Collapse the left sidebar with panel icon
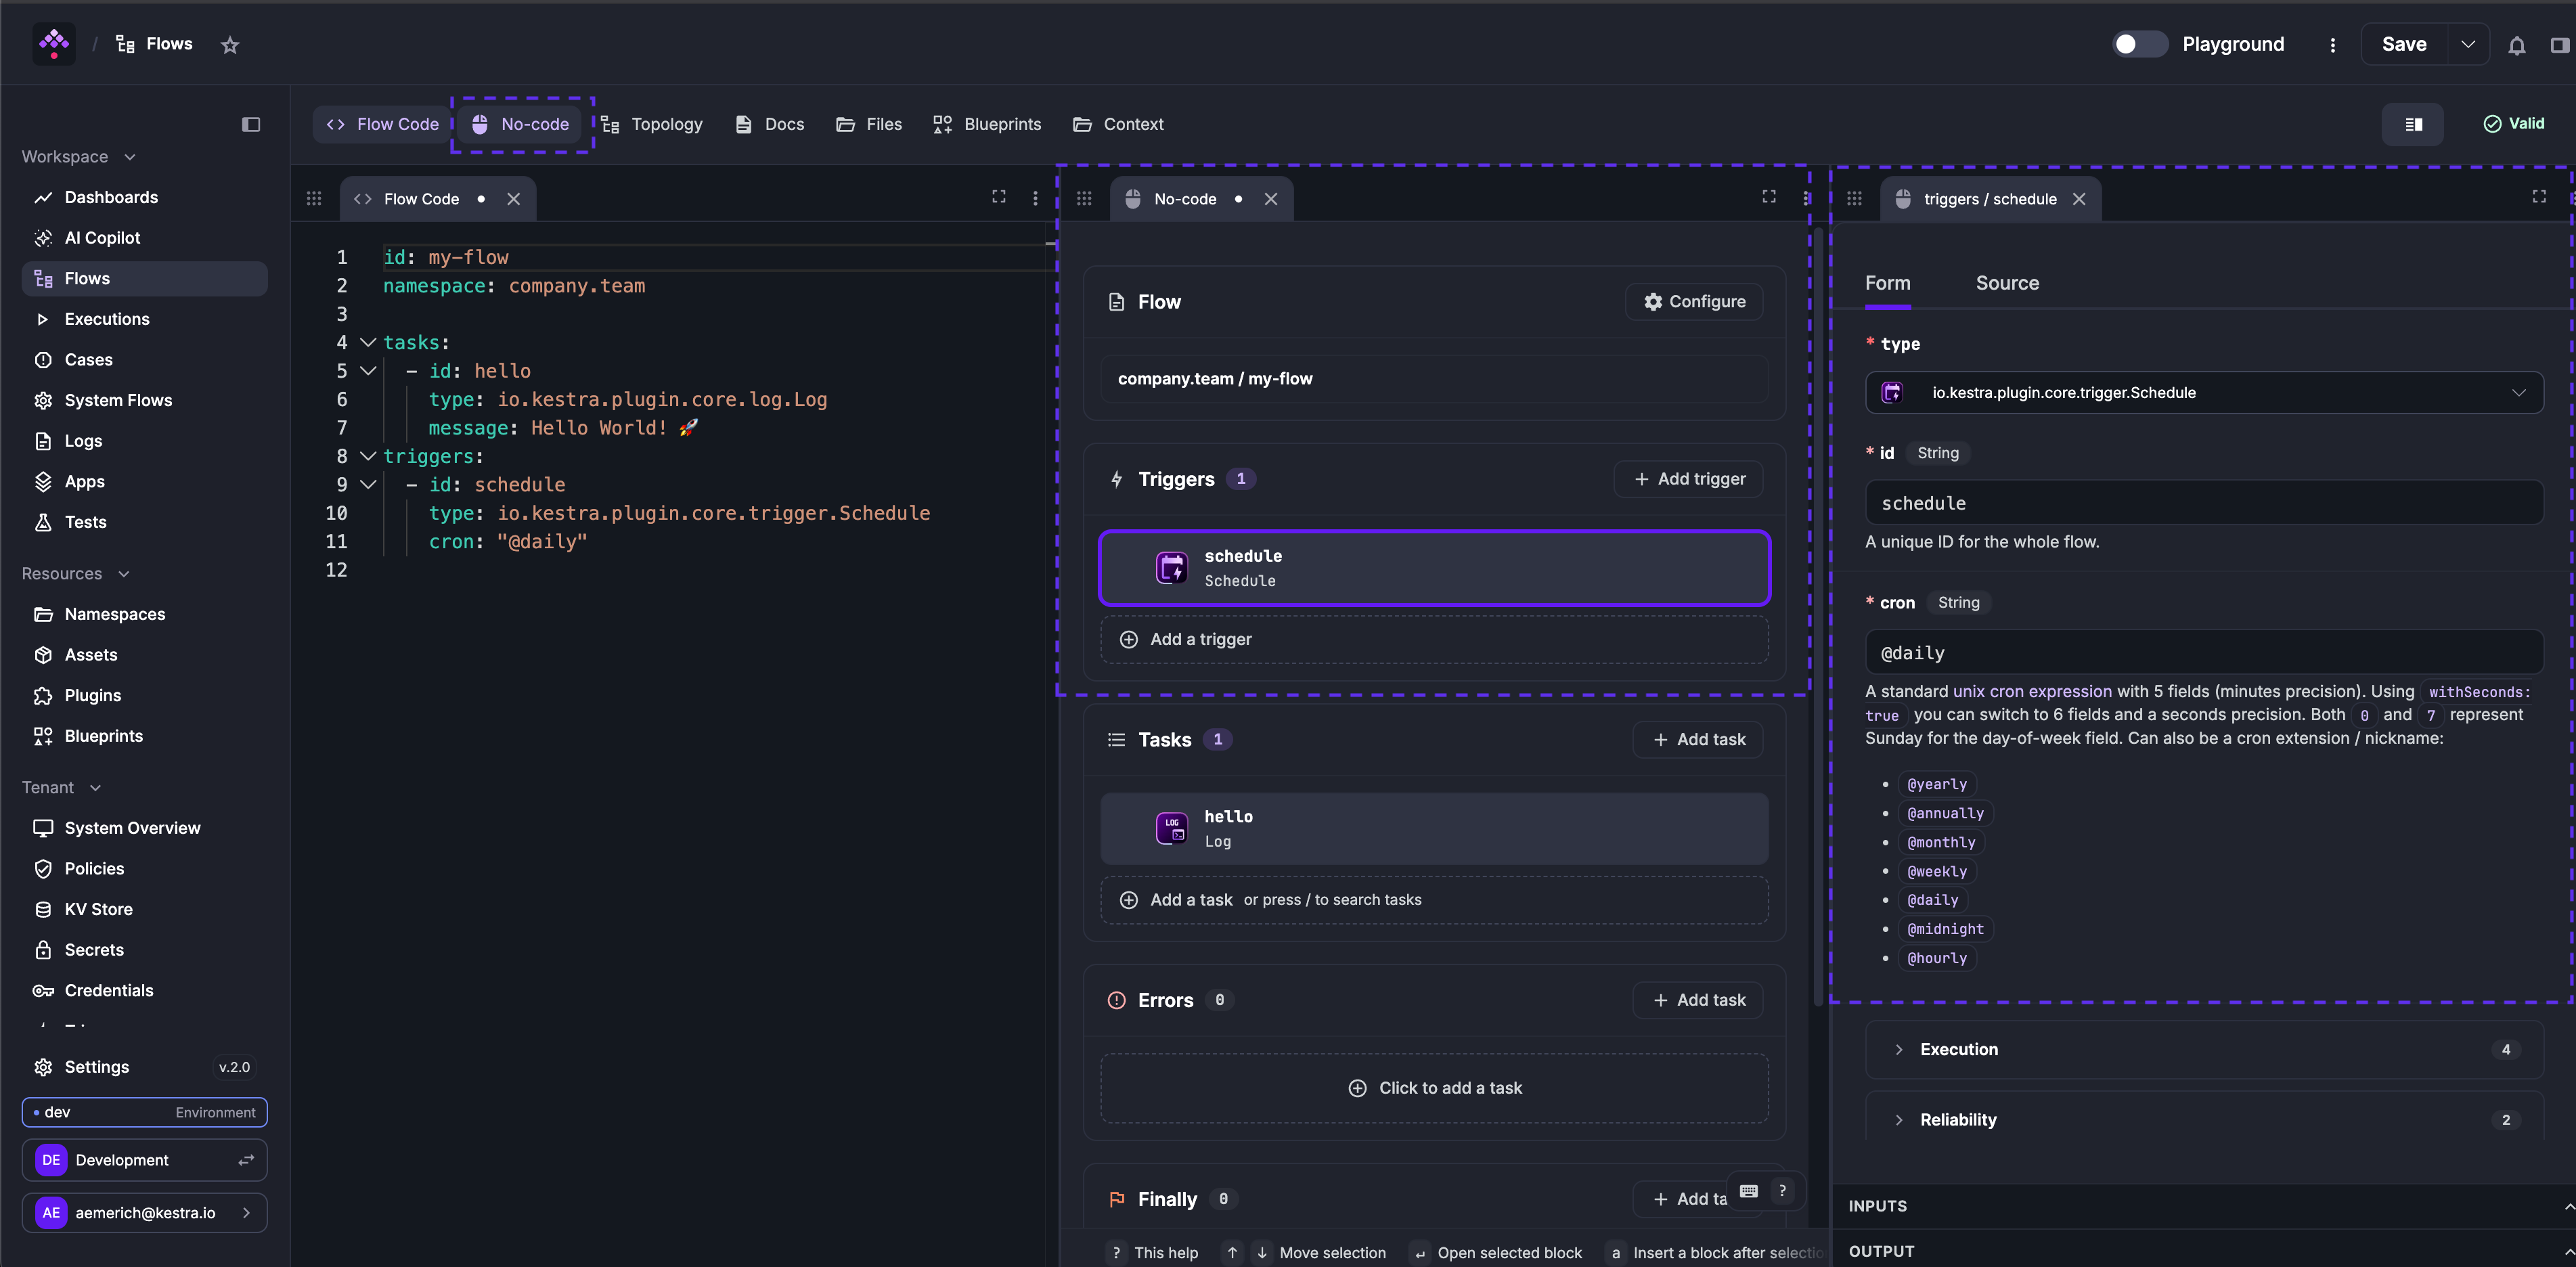The height and width of the screenshot is (1267, 2576). coord(251,124)
